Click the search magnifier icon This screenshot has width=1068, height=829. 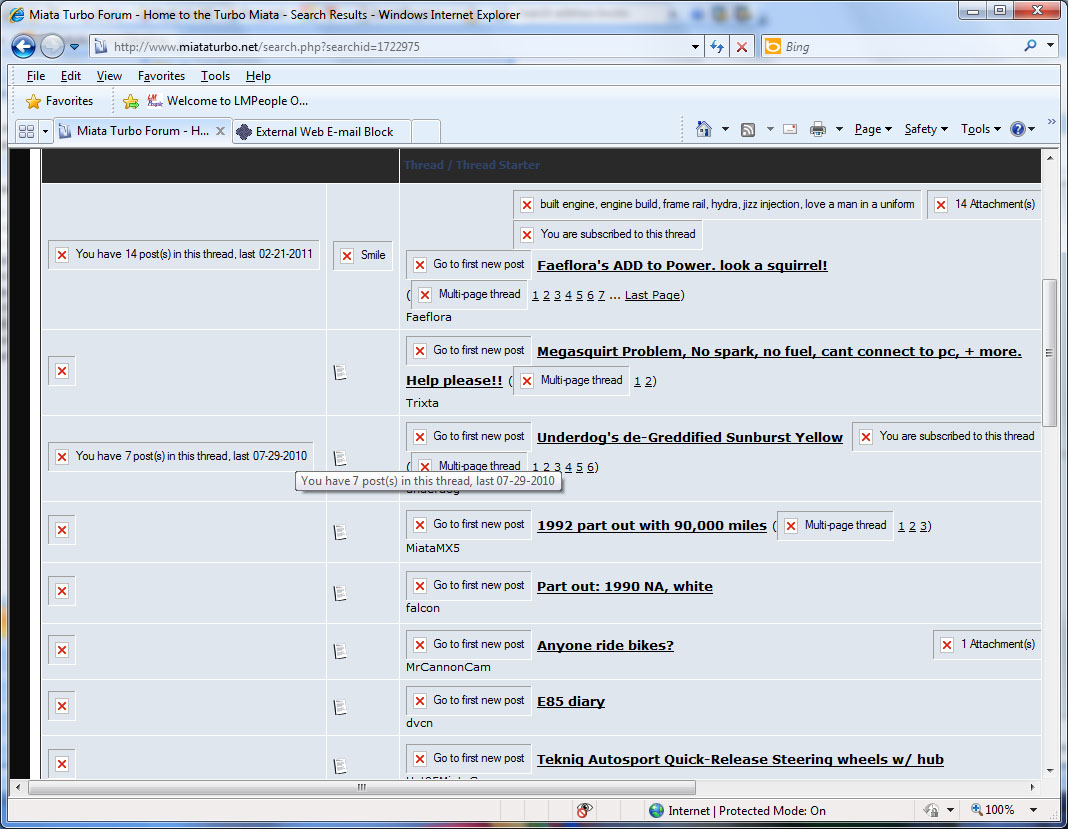pos(1030,46)
